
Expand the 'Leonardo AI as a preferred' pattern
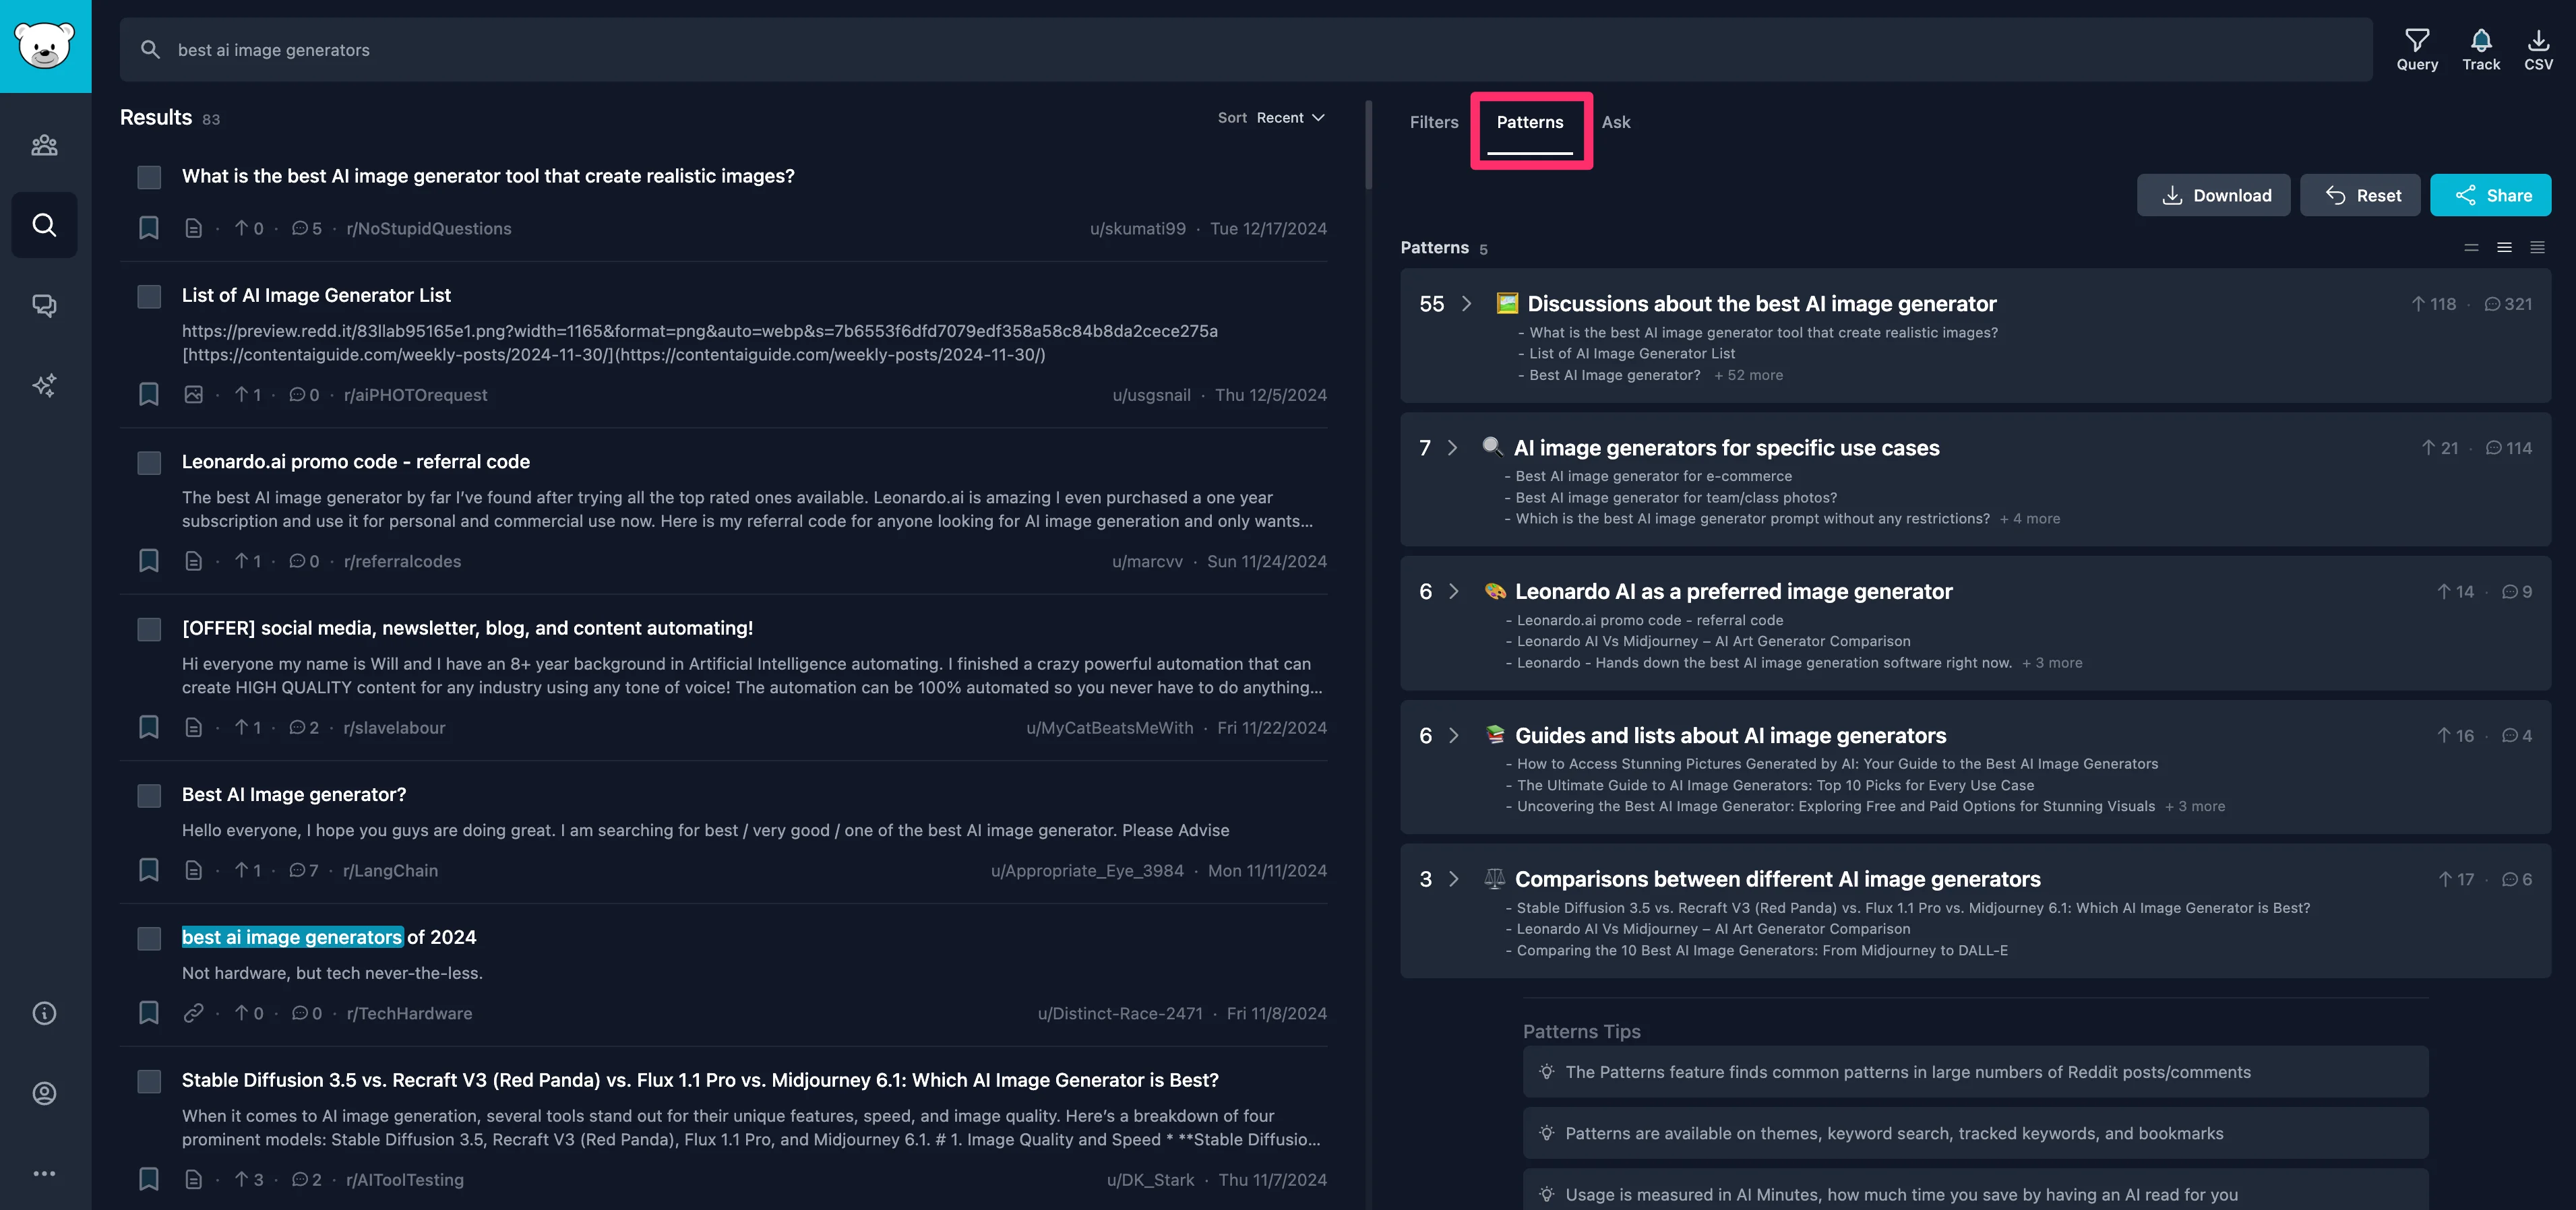[x=1453, y=592]
